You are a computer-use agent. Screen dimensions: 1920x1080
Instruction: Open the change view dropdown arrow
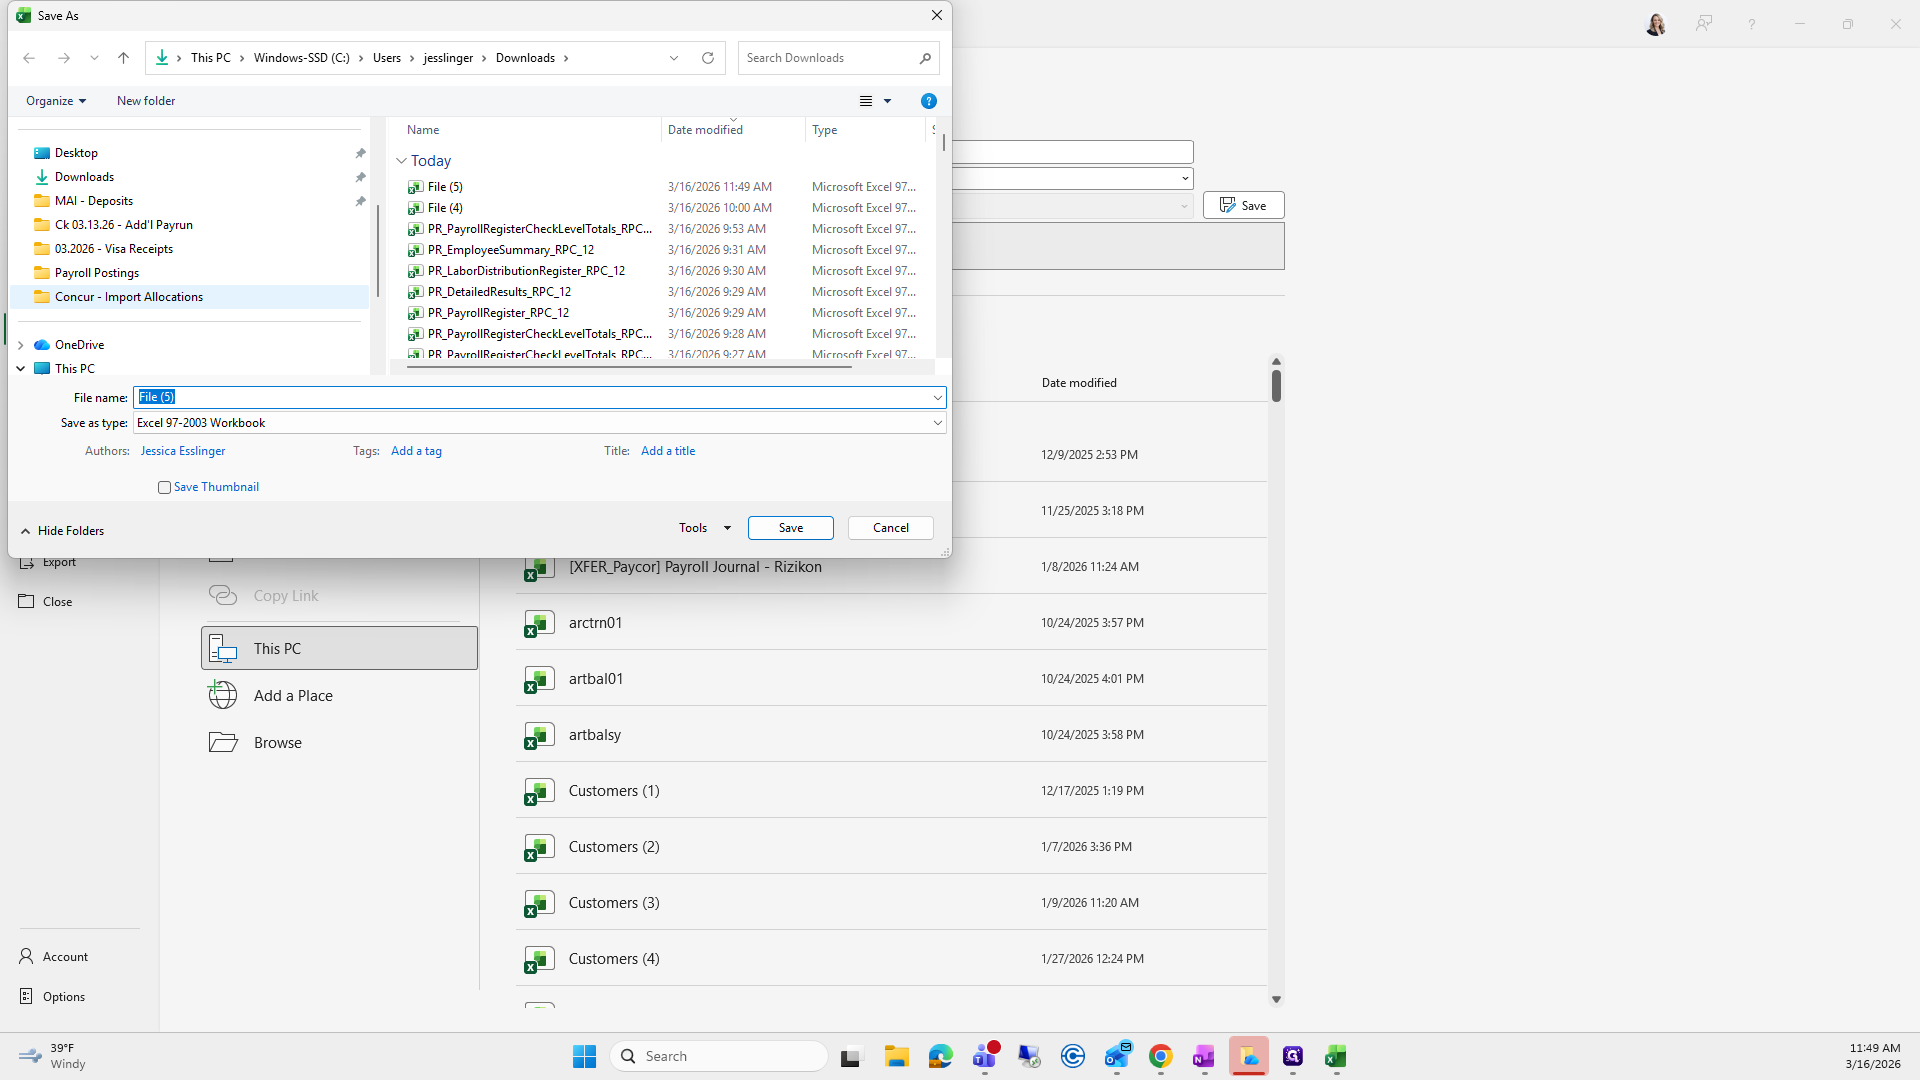[887, 101]
